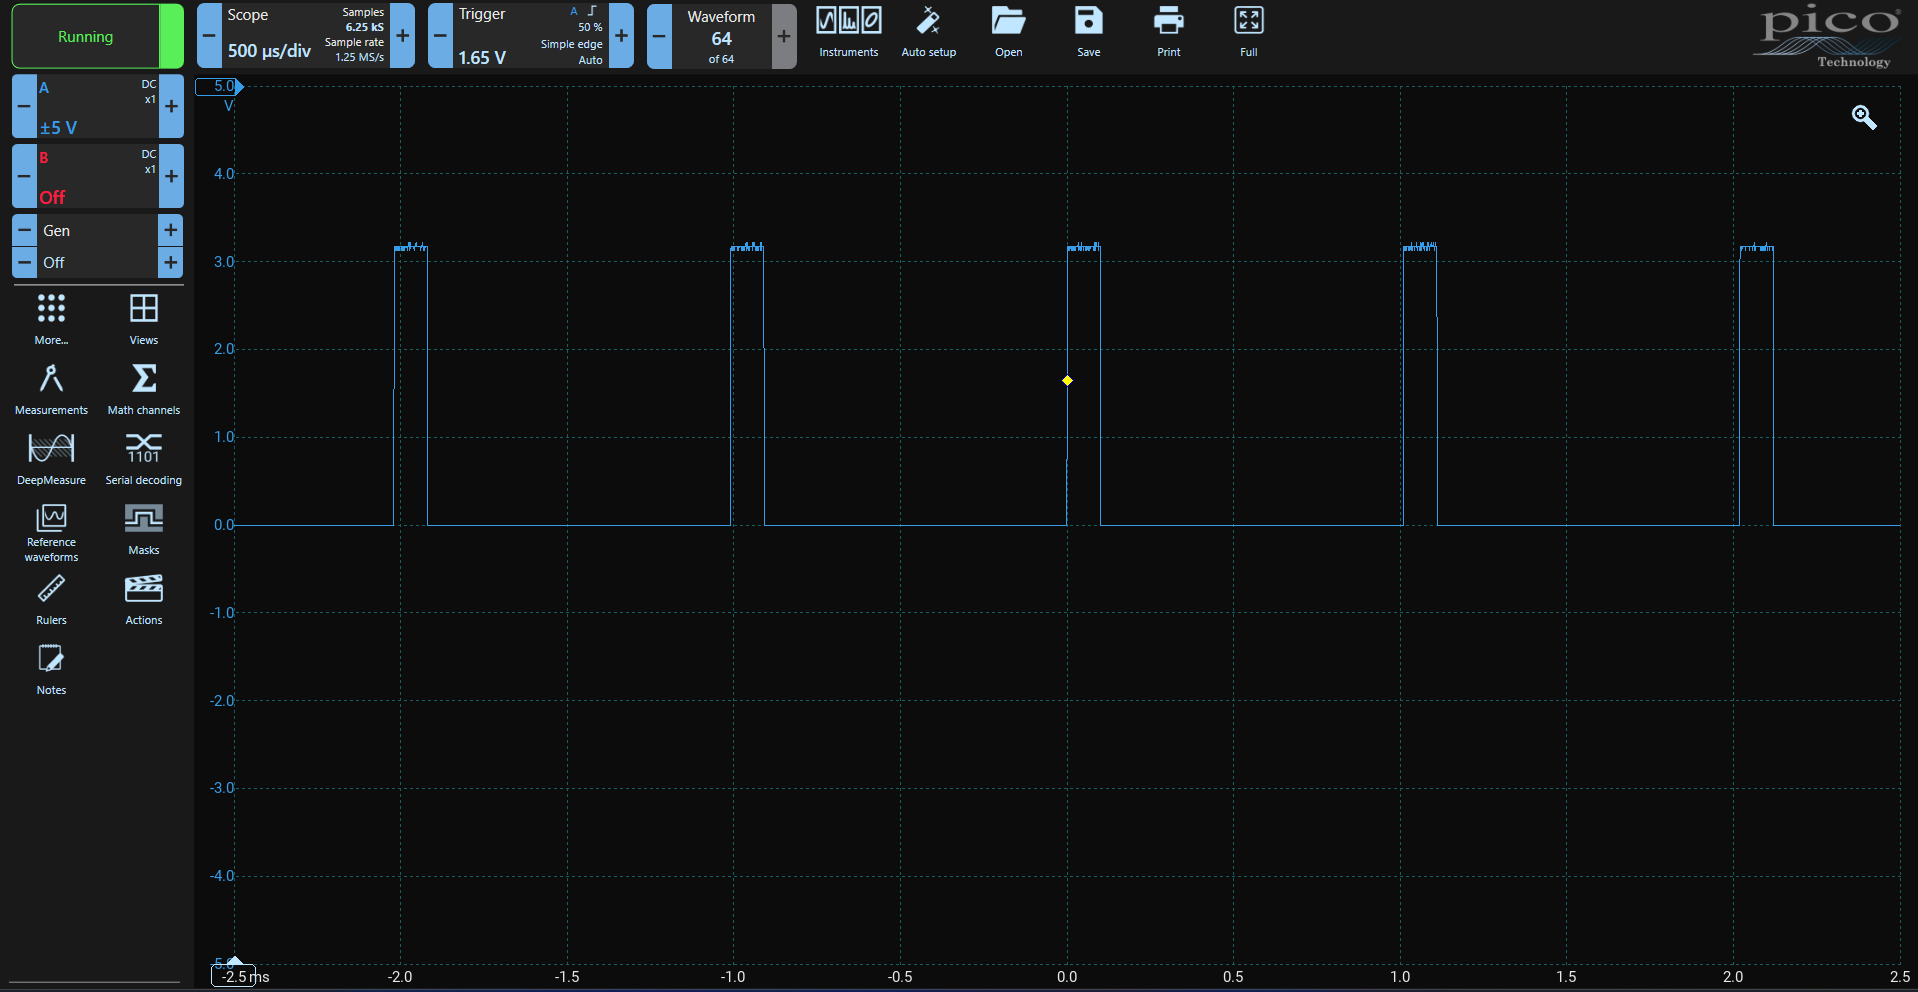Click minus on the generator Off row
This screenshot has height=992, width=1918.
[24, 262]
